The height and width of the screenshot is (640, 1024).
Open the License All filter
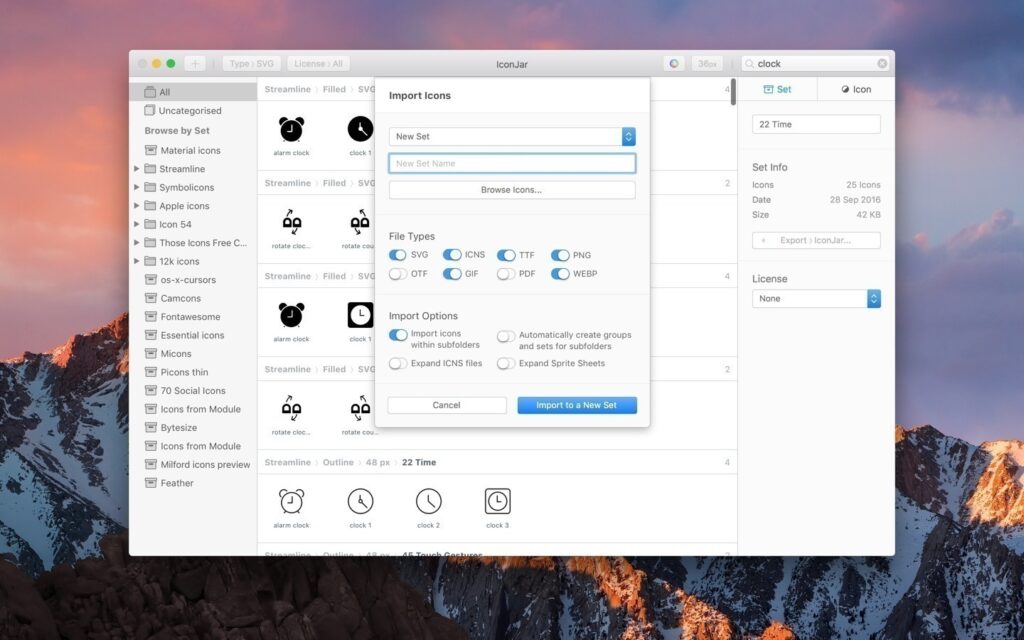pyautogui.click(x=318, y=63)
